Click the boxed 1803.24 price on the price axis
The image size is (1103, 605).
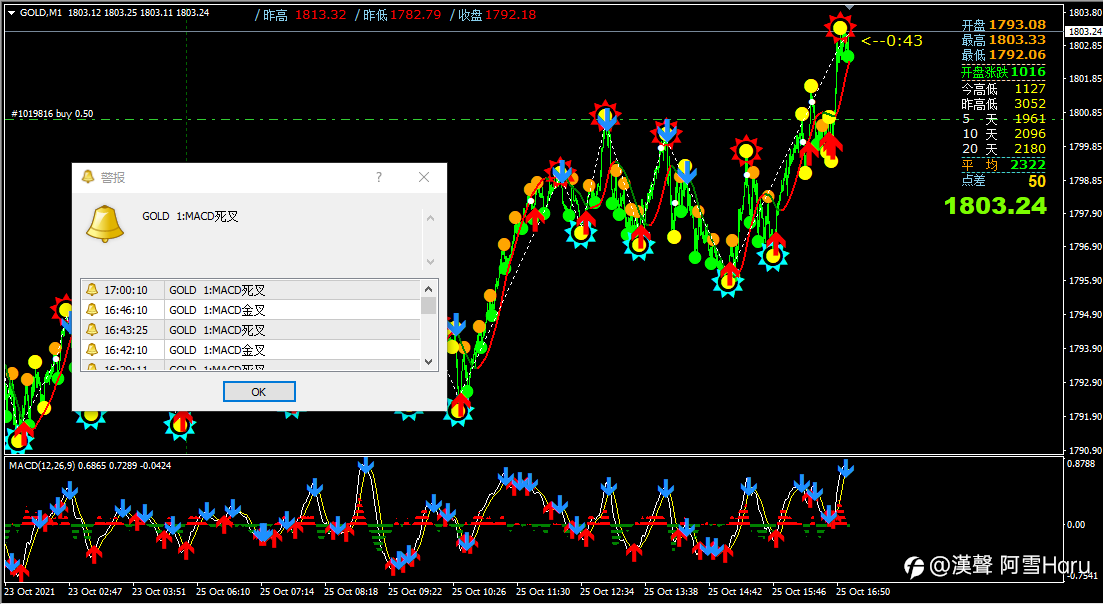[x=1084, y=32]
